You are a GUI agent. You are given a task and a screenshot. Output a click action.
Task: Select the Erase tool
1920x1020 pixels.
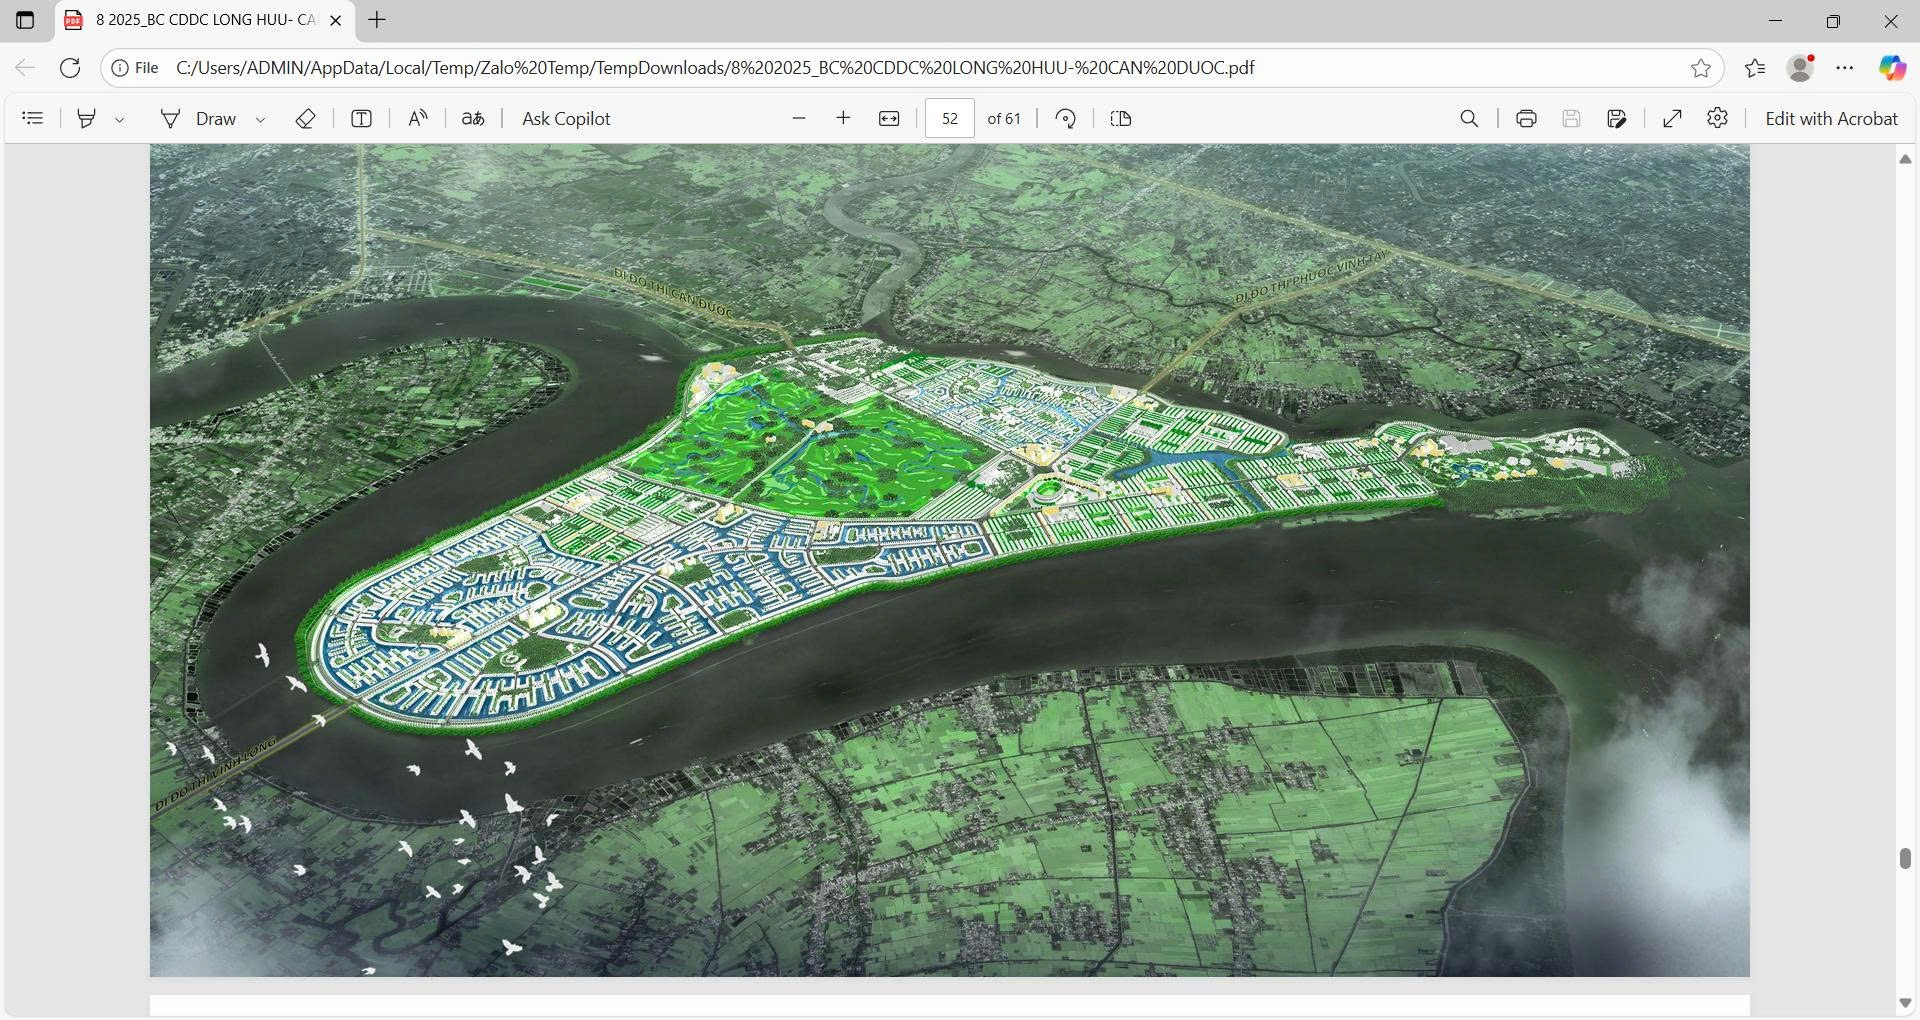coord(306,119)
